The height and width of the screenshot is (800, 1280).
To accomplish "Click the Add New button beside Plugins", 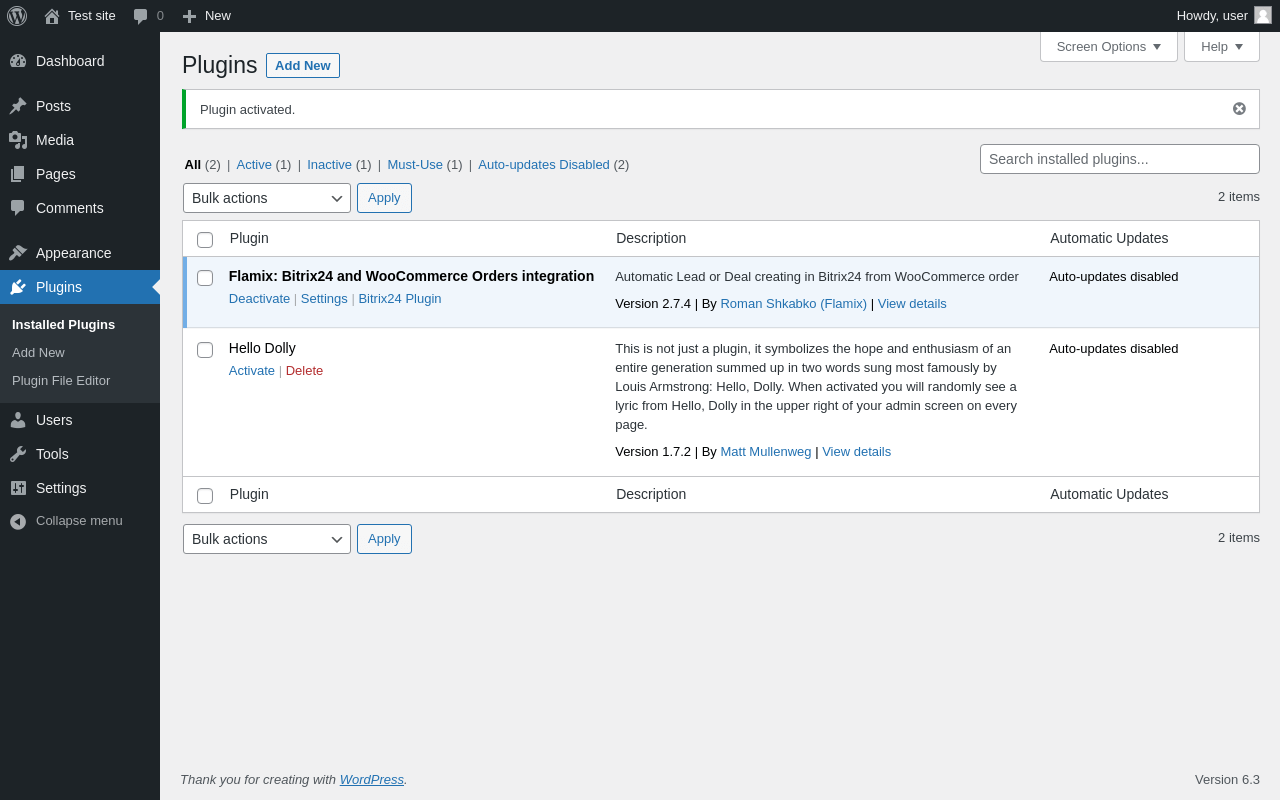I will click(302, 66).
